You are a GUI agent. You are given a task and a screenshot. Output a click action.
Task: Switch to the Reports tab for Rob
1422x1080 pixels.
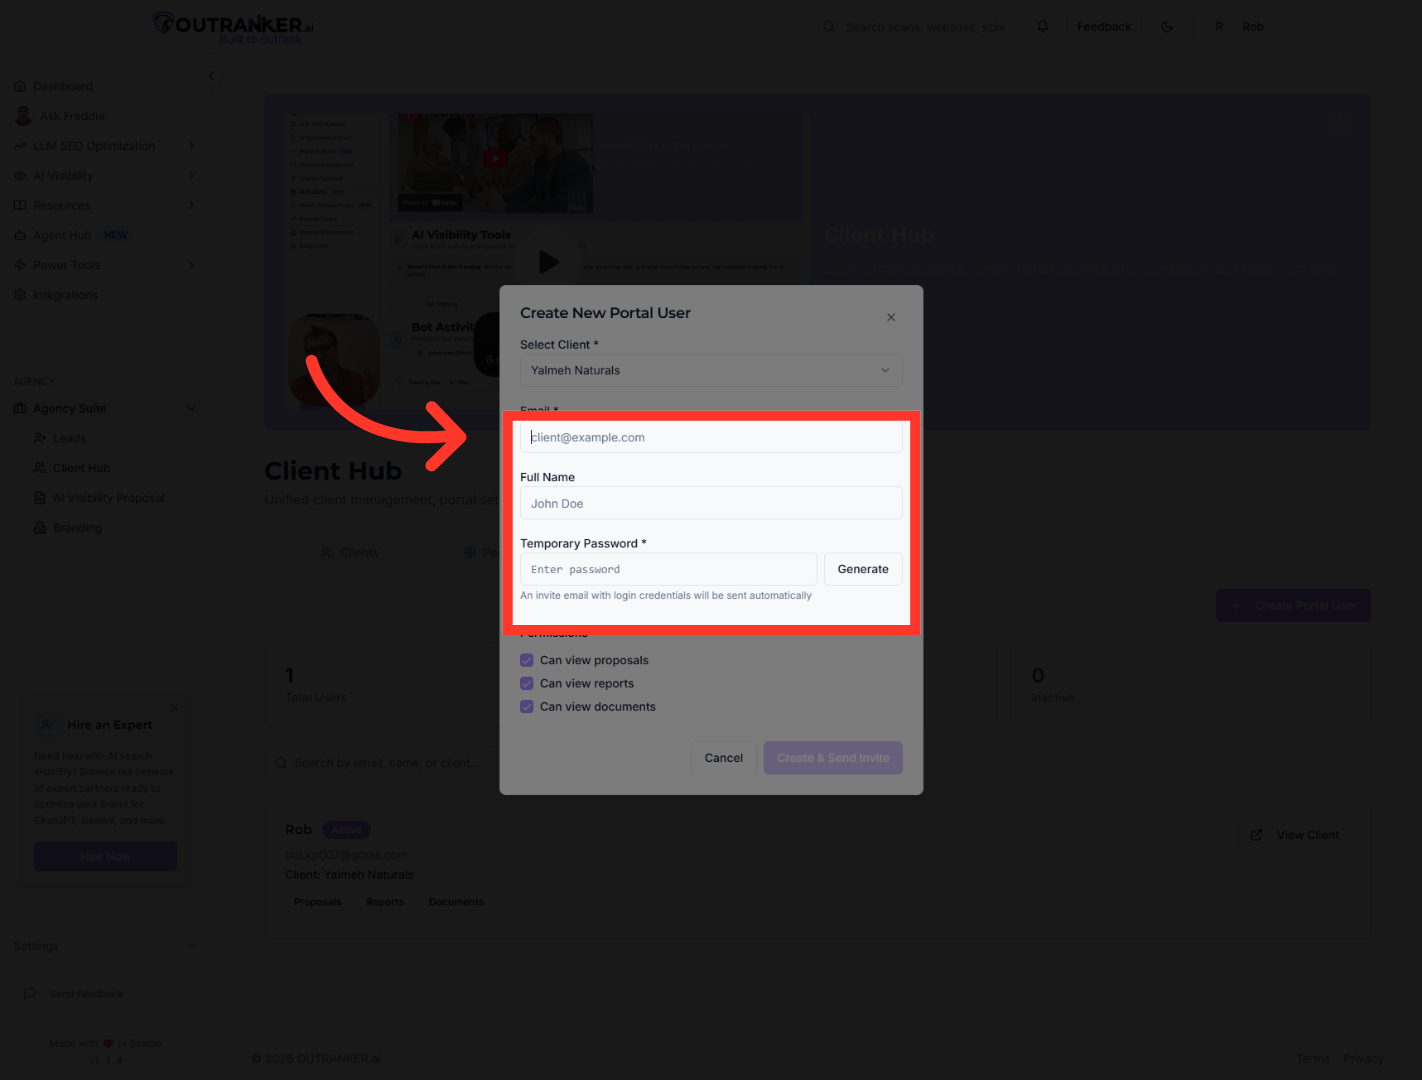385,901
